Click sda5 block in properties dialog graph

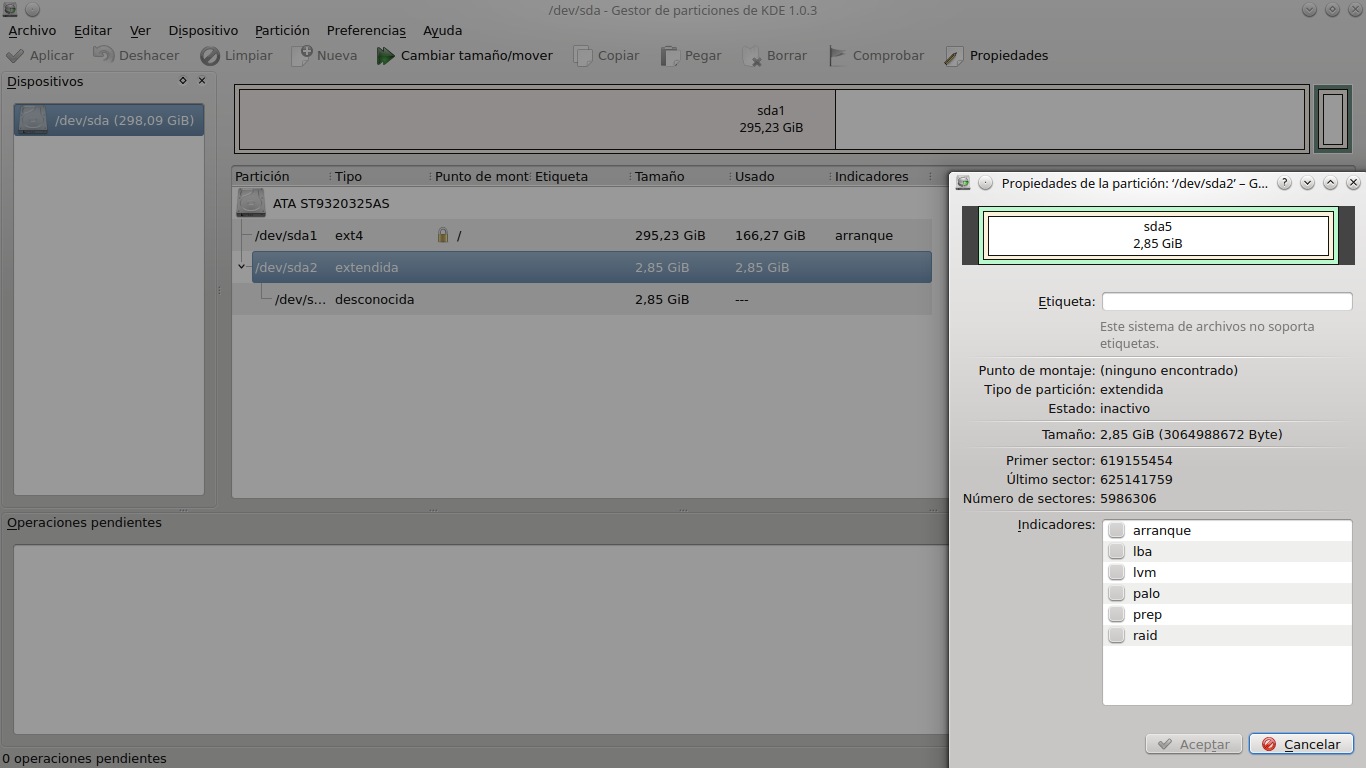(x=1159, y=235)
